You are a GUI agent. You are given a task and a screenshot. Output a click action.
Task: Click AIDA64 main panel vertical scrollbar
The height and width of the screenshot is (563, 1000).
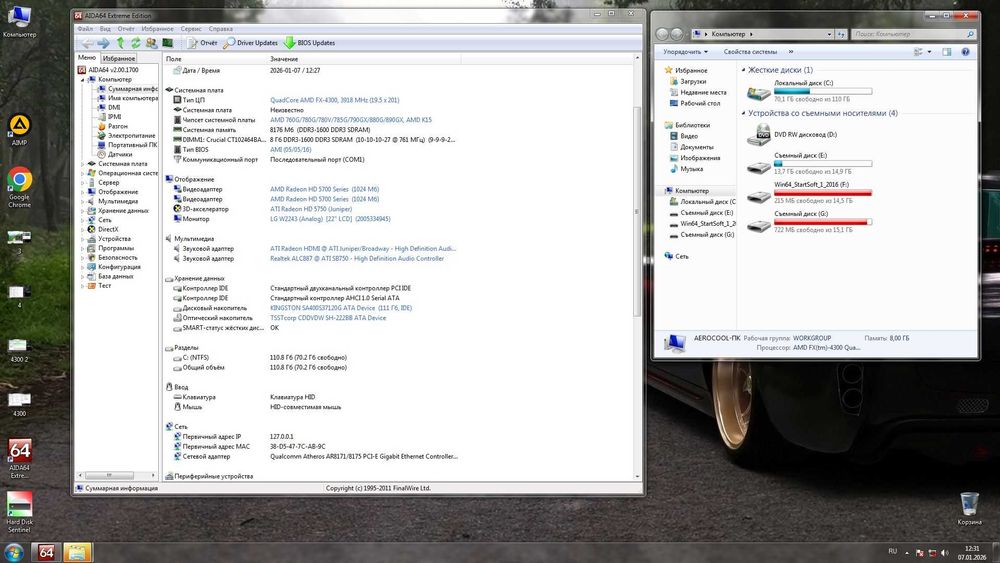click(x=636, y=210)
